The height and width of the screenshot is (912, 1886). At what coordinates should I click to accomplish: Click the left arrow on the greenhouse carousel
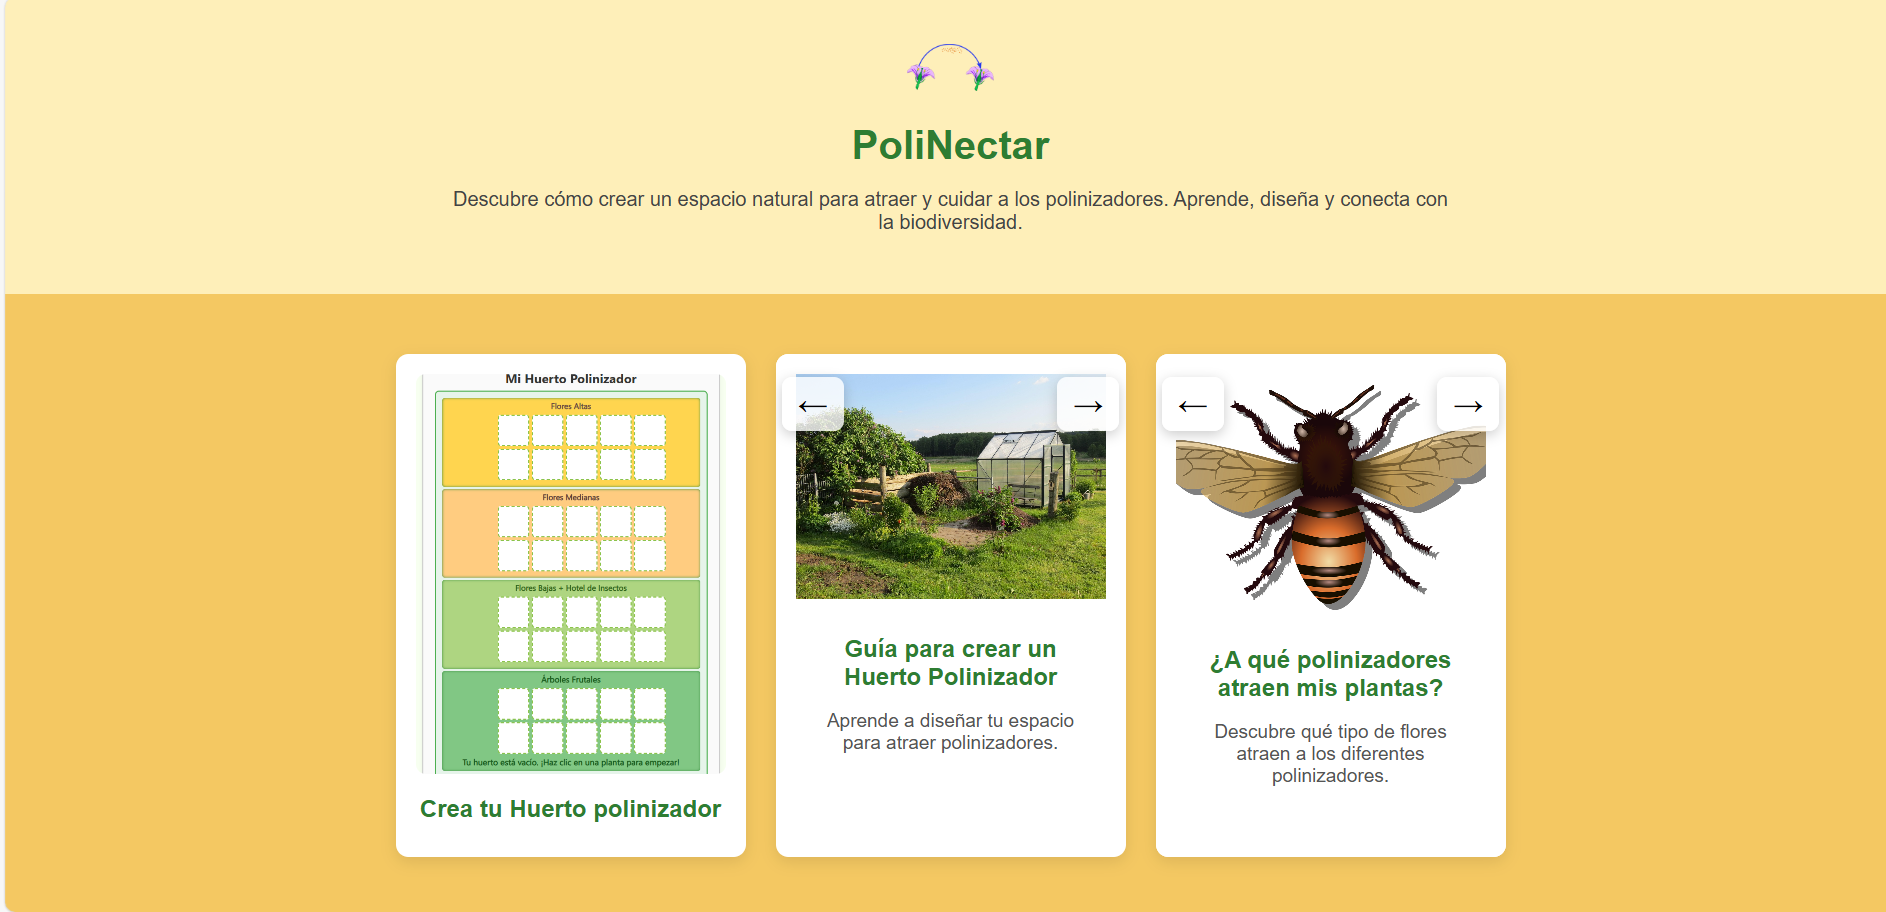click(x=813, y=404)
